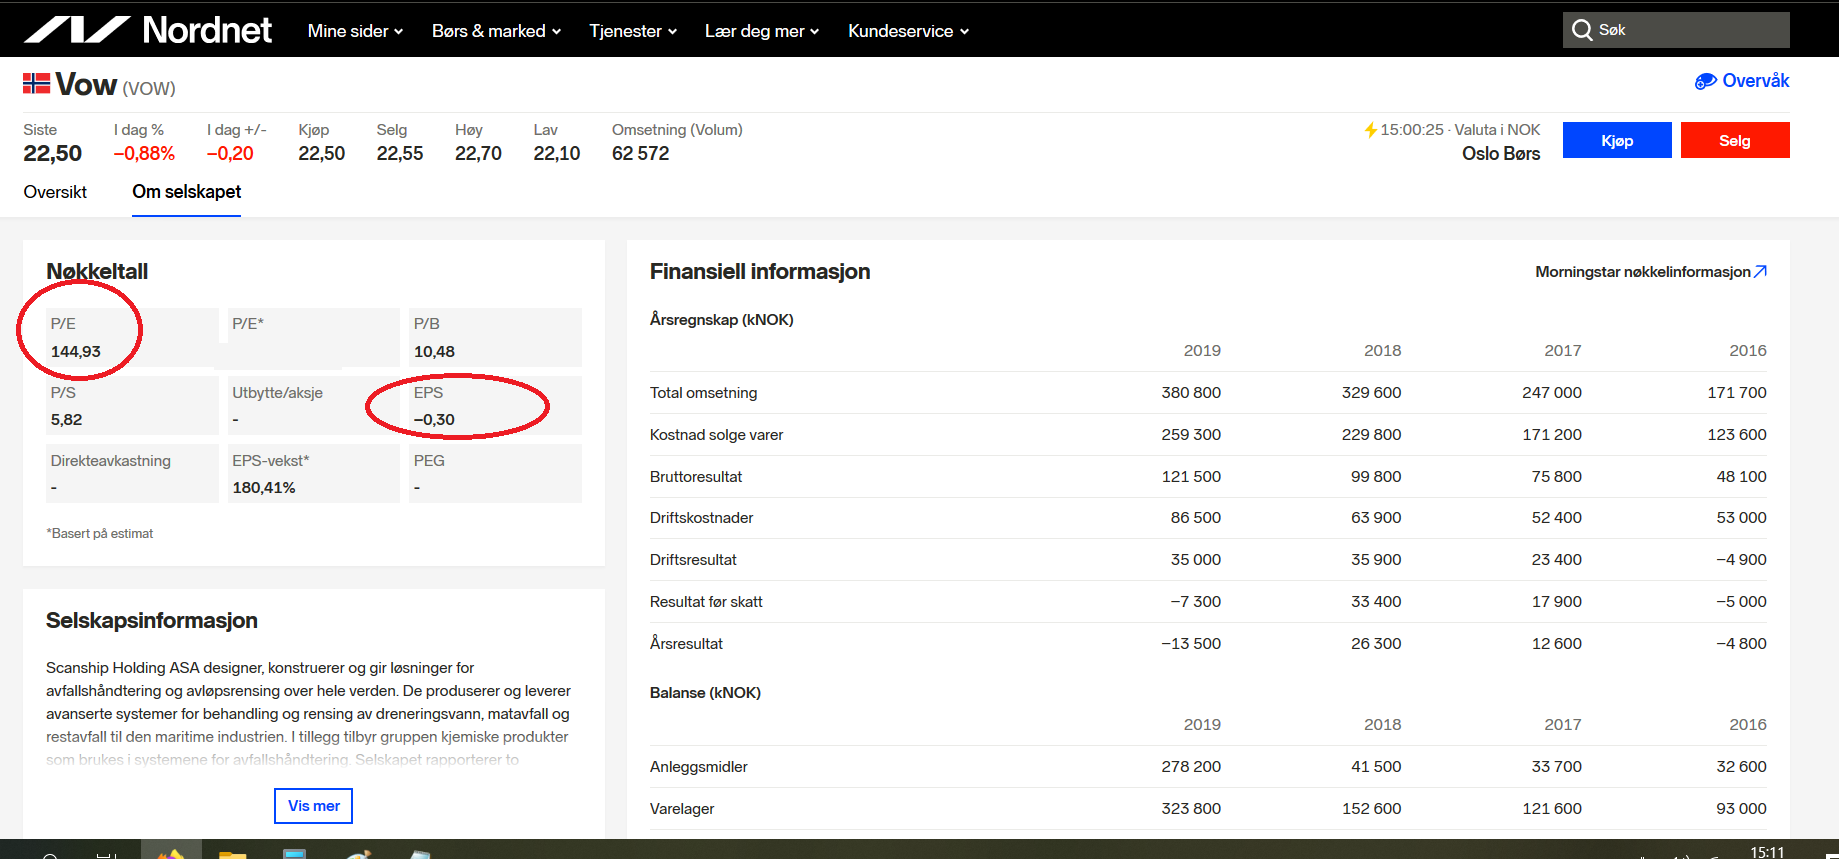Click the Høy price 22,70
Viewport: 1839px width, 859px height.
point(479,153)
